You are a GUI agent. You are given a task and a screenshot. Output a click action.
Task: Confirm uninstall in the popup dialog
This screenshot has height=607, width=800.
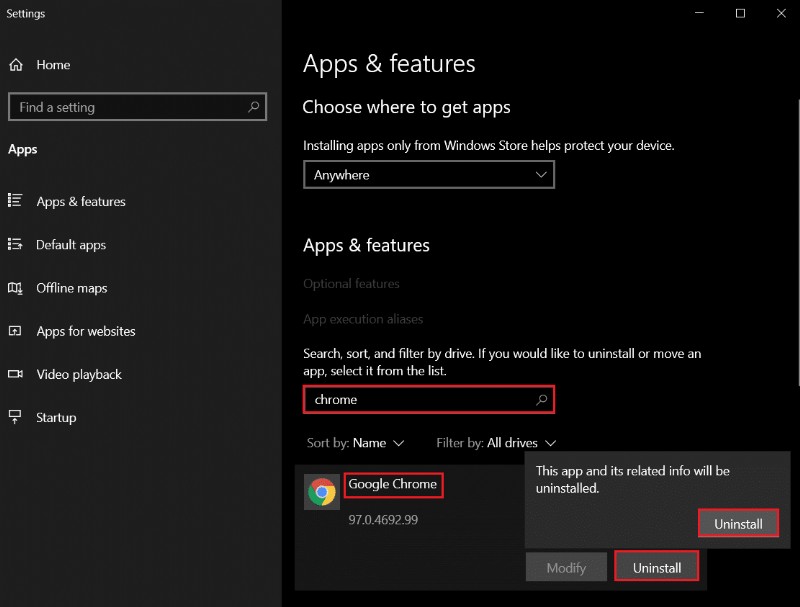[738, 523]
